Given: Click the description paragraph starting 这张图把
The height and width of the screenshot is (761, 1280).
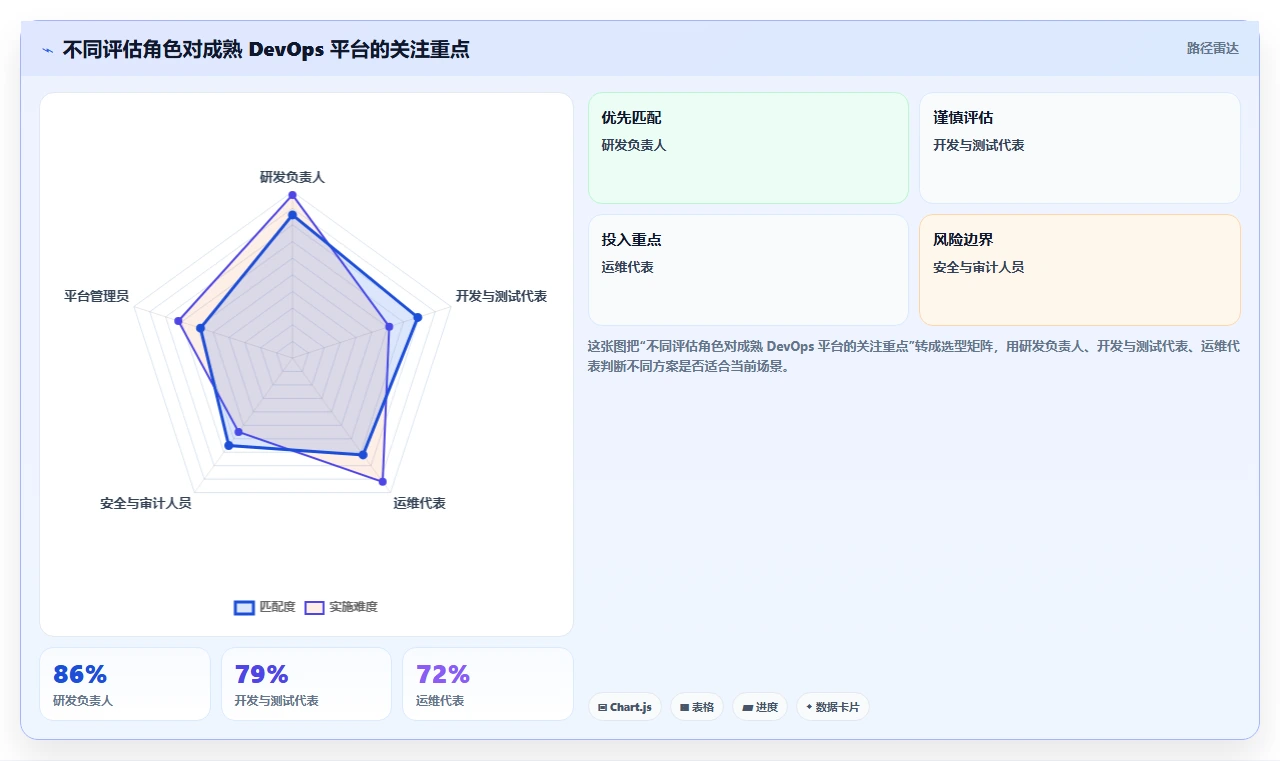Looking at the screenshot, I should [914, 356].
